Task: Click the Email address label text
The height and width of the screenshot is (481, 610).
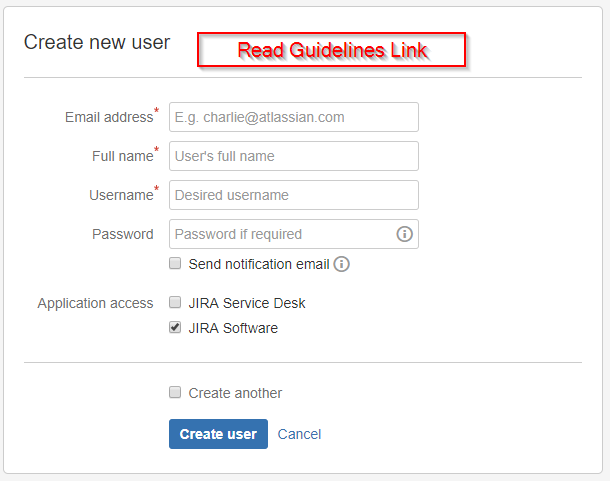Action: (109, 117)
